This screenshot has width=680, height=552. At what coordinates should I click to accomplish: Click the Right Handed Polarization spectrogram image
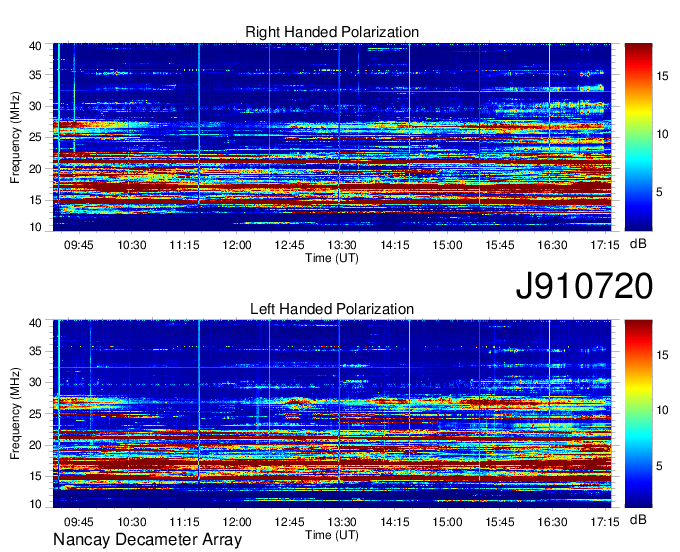tap(332, 137)
